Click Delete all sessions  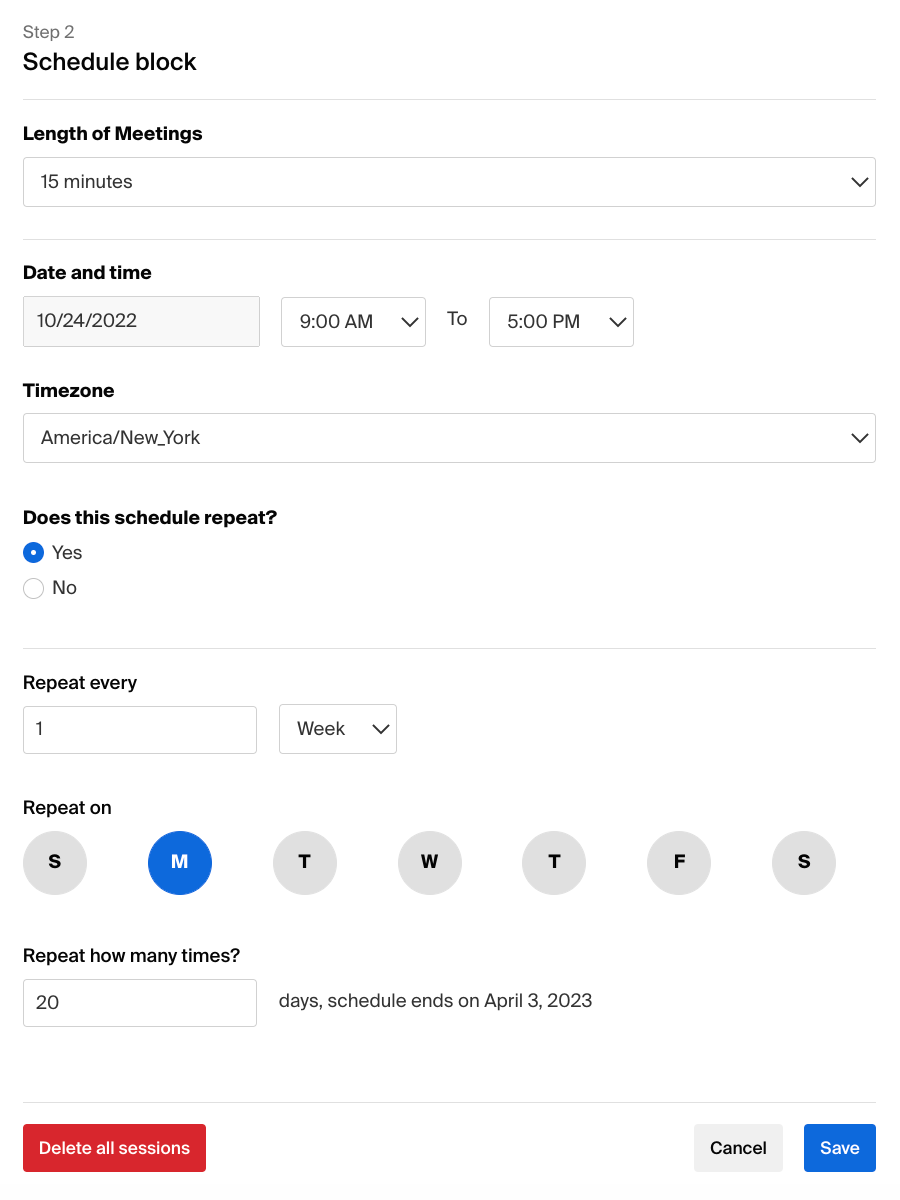(x=114, y=1147)
